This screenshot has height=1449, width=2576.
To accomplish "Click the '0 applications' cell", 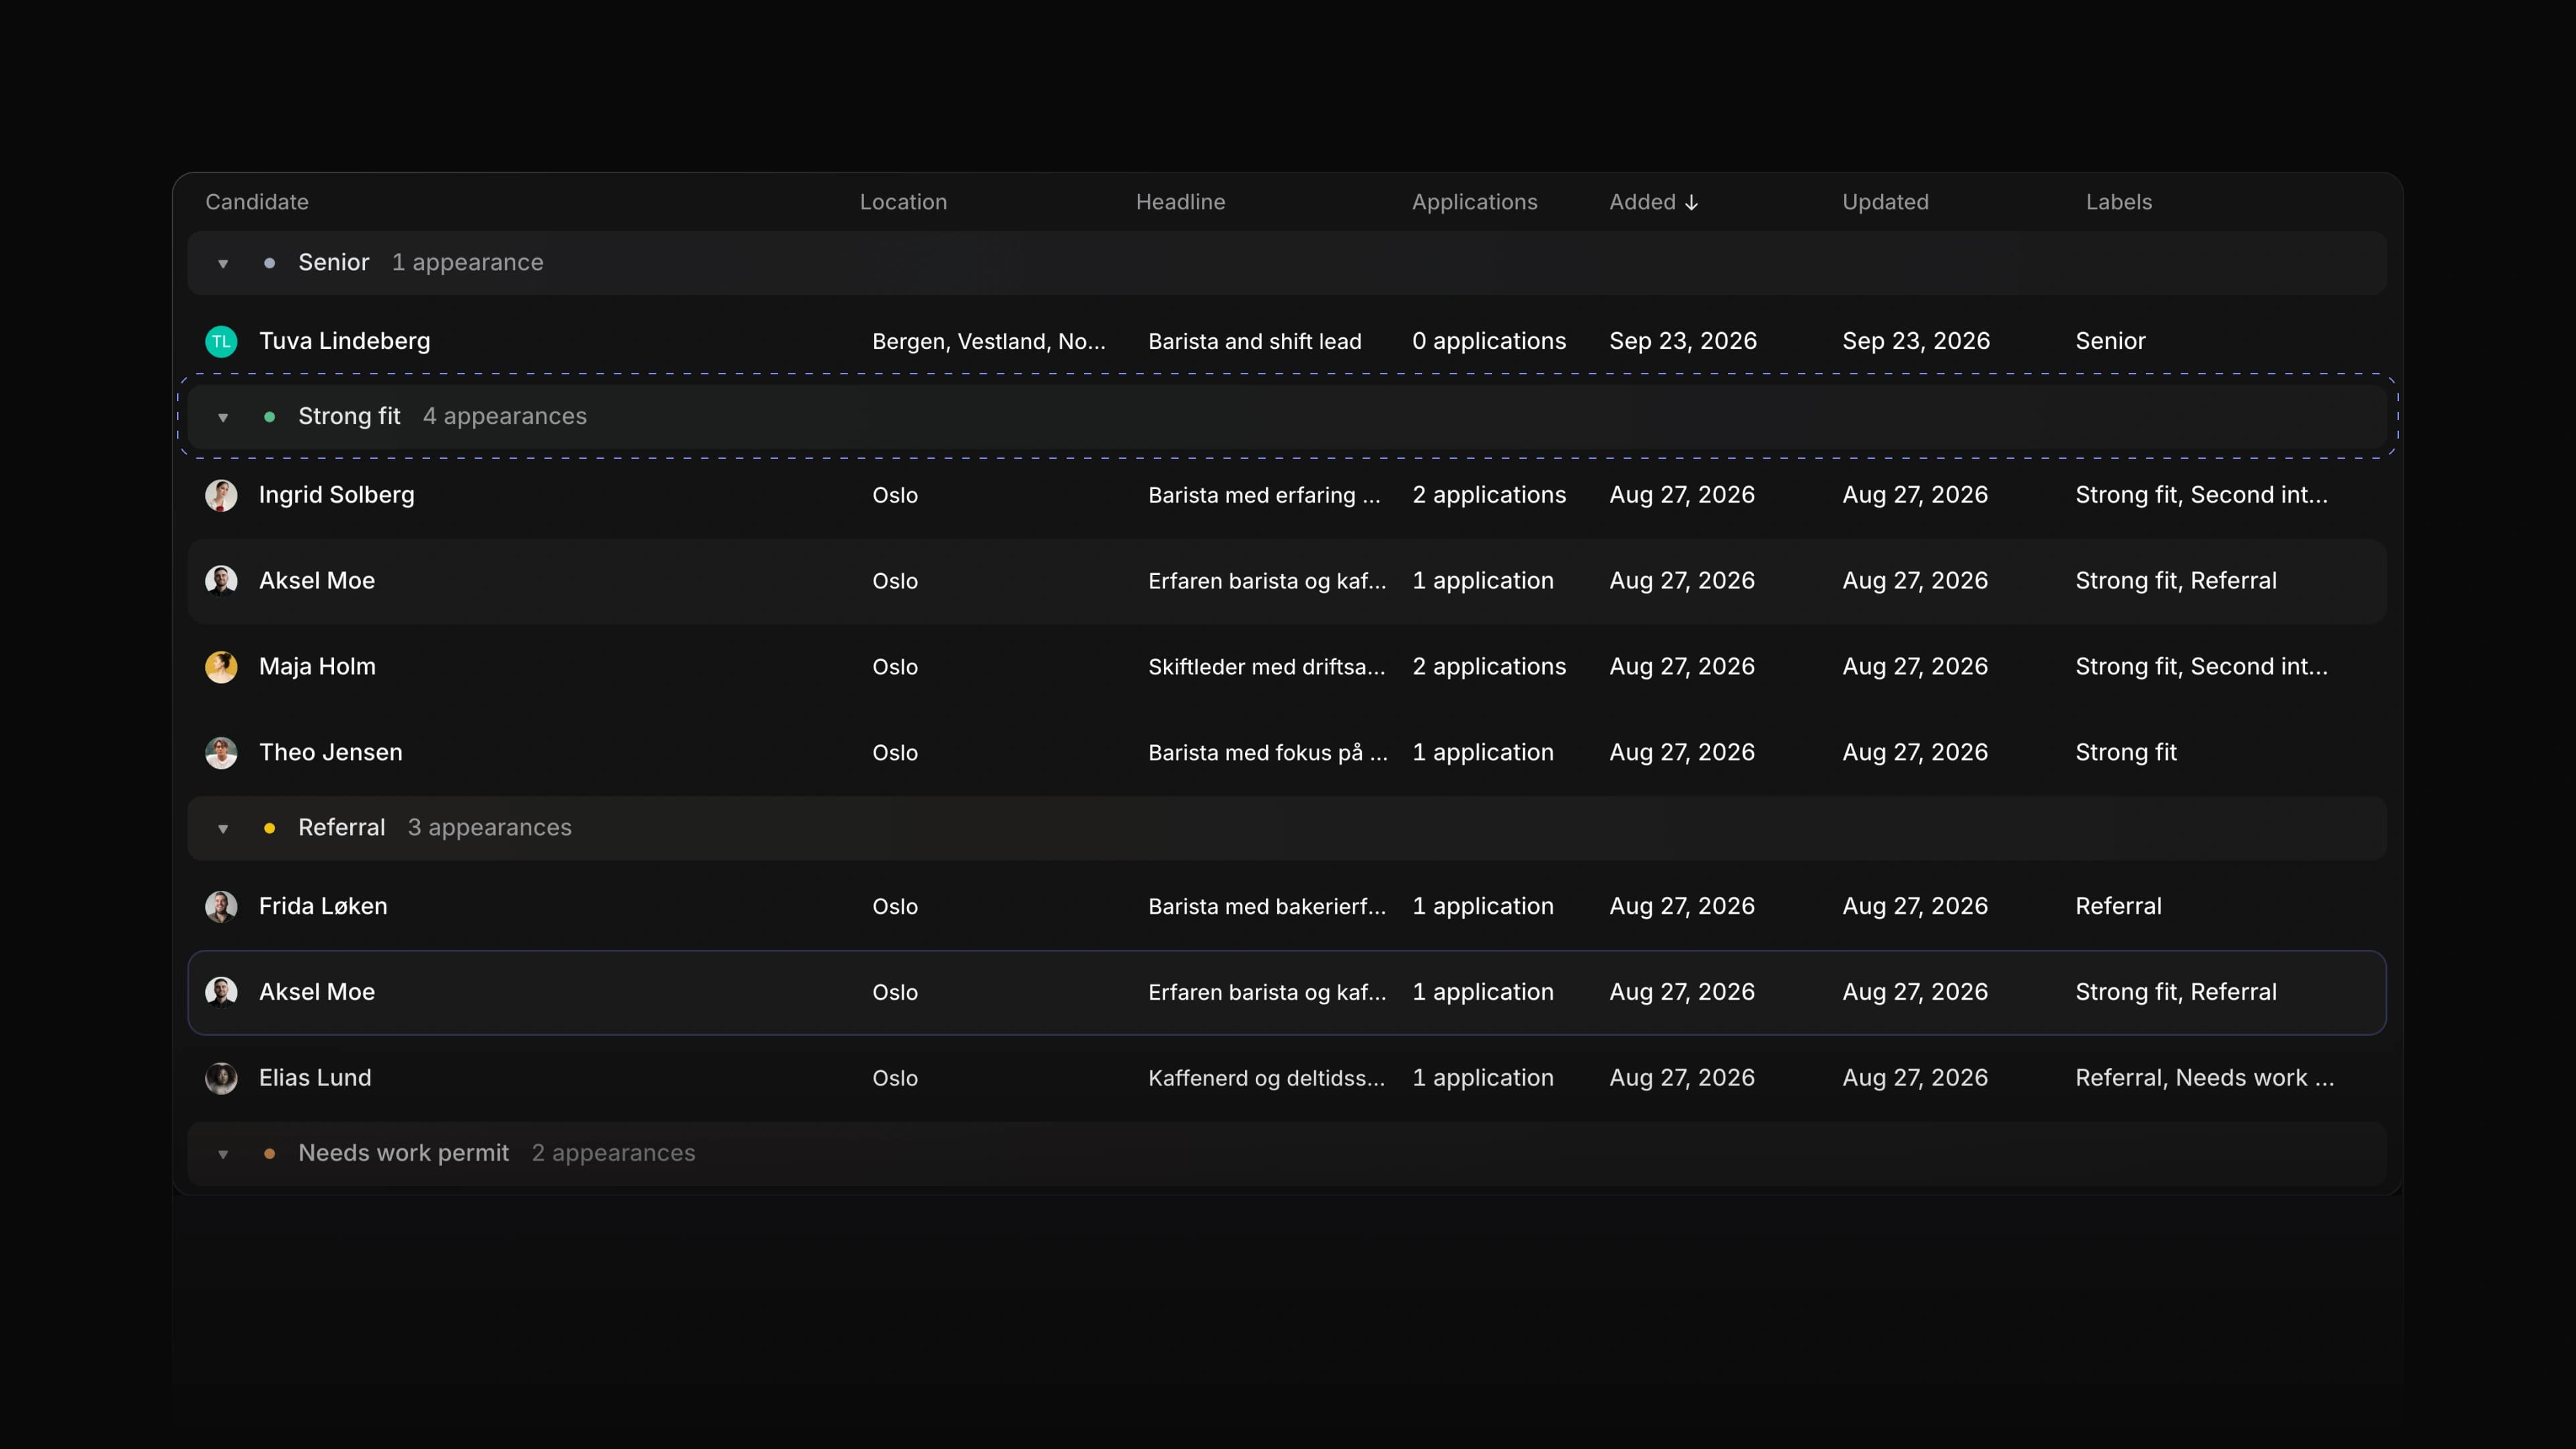I will tap(1489, 341).
